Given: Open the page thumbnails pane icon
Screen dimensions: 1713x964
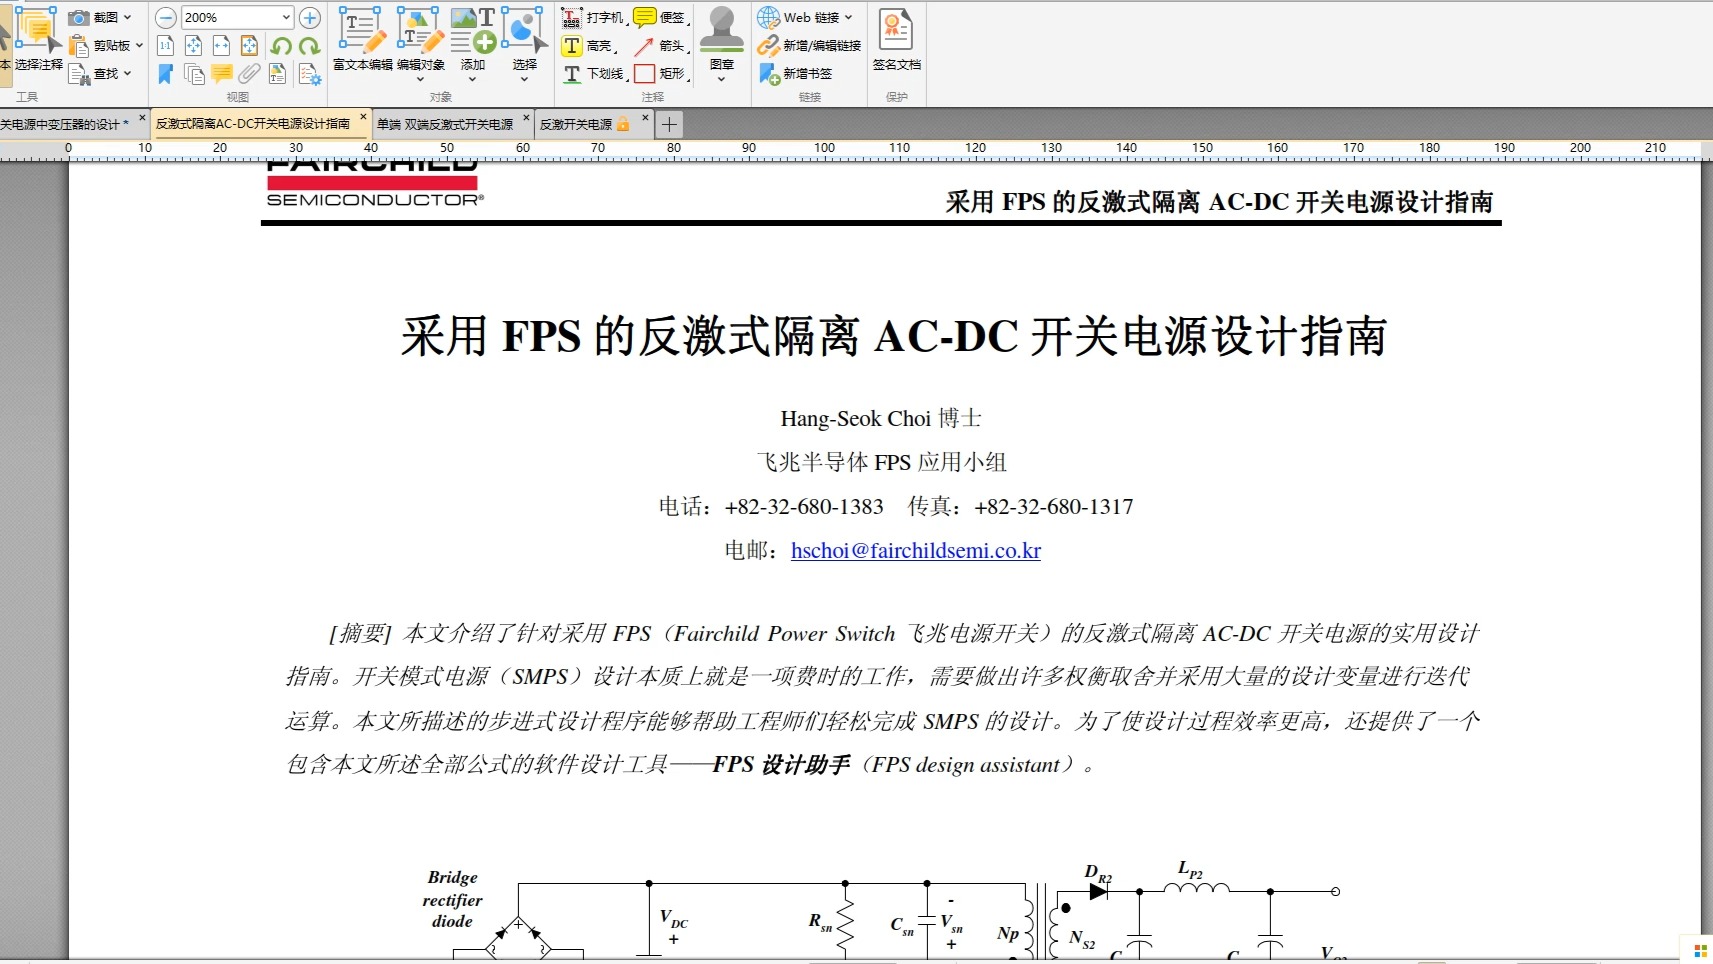Looking at the screenshot, I should point(194,73).
